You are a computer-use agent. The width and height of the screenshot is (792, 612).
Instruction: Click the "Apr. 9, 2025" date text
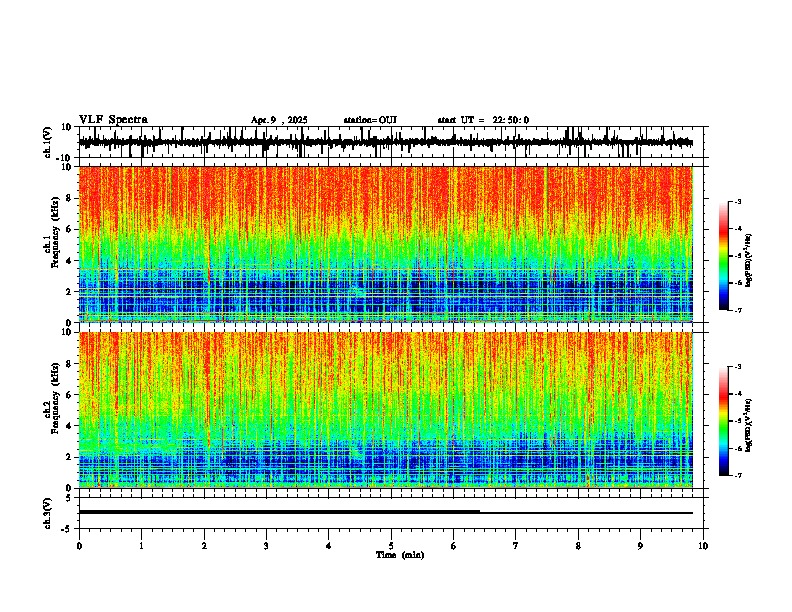[279, 120]
